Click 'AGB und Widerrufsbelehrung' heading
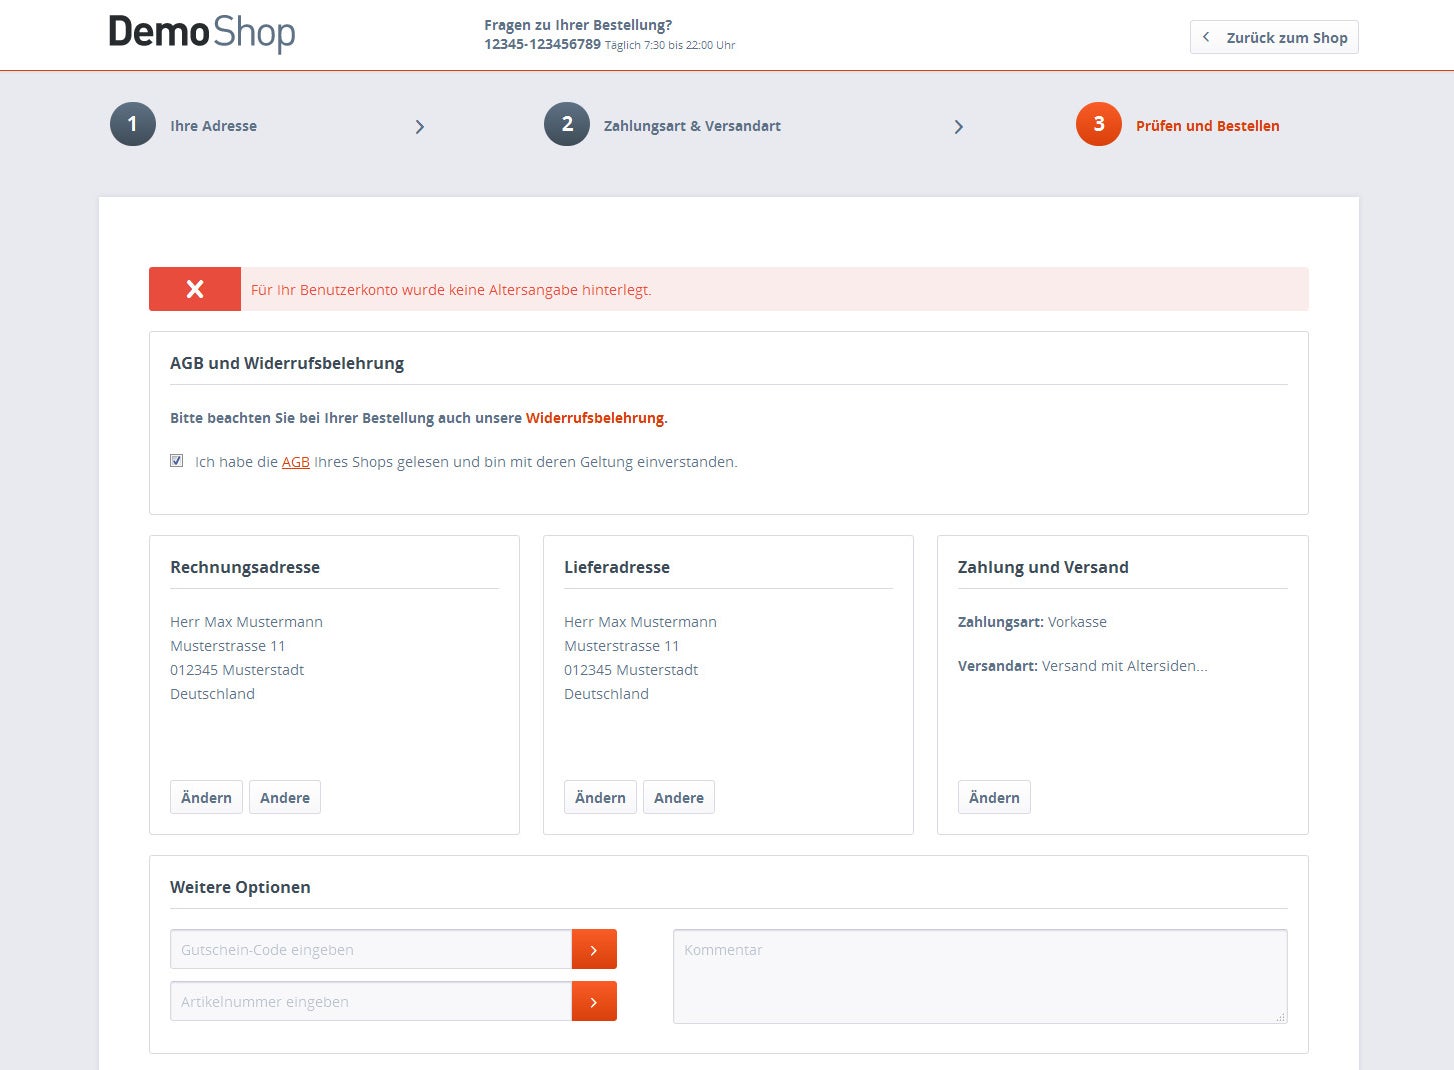1454x1070 pixels. (287, 363)
